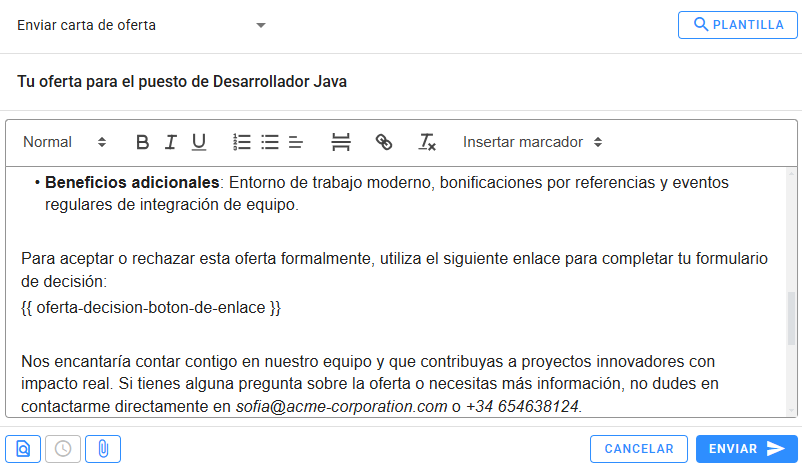Cancel the email with CANCELAR
Screen dimensions: 802x470
tap(638, 449)
